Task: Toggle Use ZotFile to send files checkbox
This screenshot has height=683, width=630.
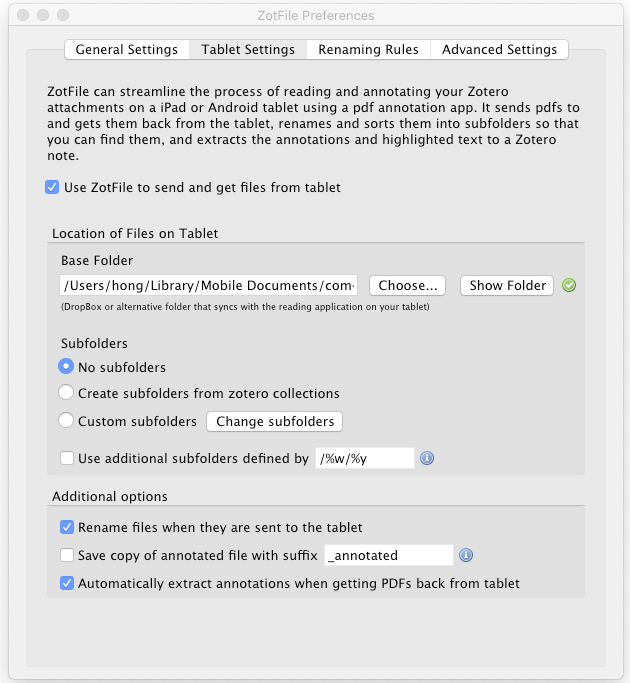Action: coord(52,187)
